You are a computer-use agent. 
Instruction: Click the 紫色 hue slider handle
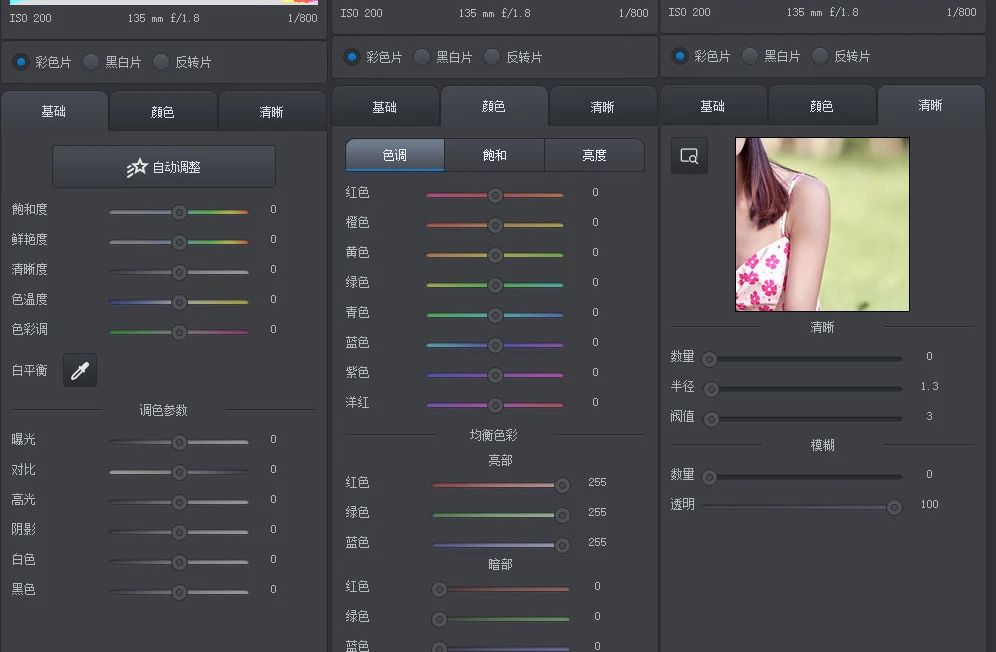[495, 375]
